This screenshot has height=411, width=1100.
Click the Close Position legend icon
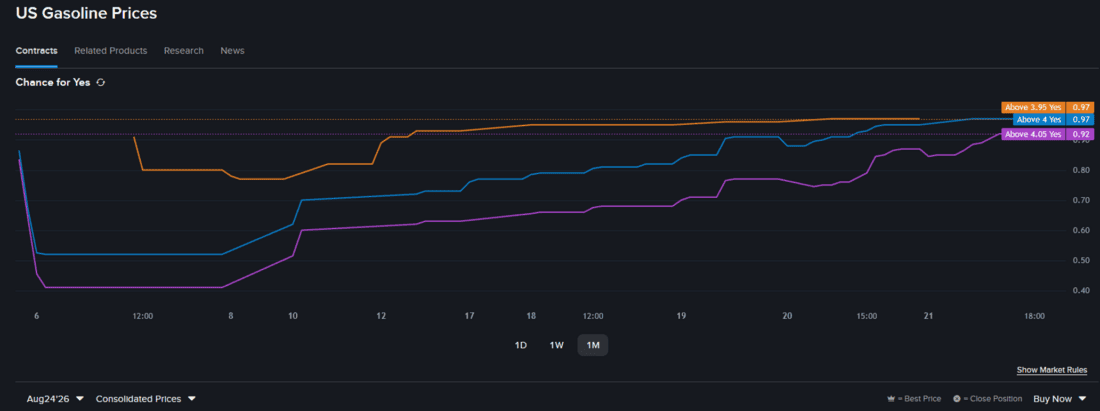pyautogui.click(x=956, y=399)
